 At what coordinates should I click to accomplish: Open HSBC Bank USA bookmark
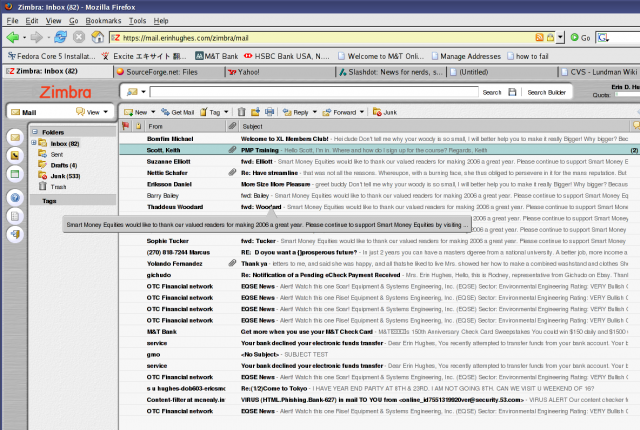pyautogui.click(x=287, y=56)
